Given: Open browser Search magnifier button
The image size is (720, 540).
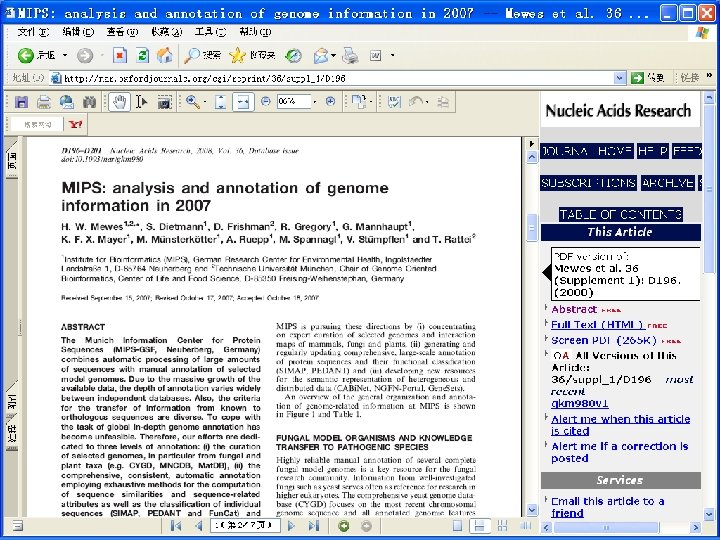Looking at the screenshot, I should (x=202, y=56).
